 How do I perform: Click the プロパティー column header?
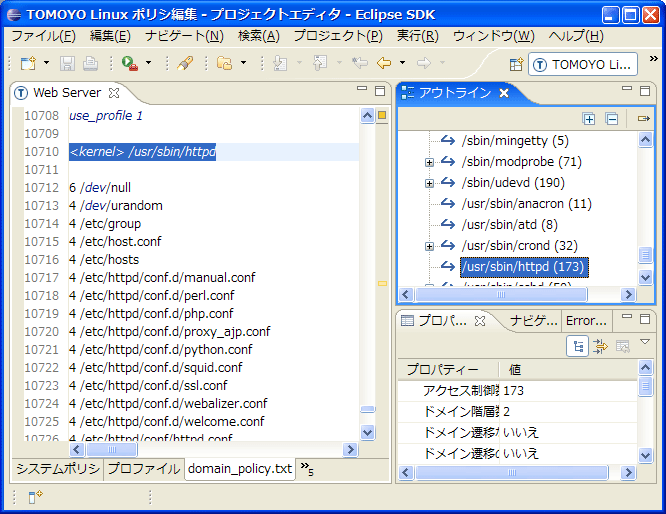[x=448, y=370]
